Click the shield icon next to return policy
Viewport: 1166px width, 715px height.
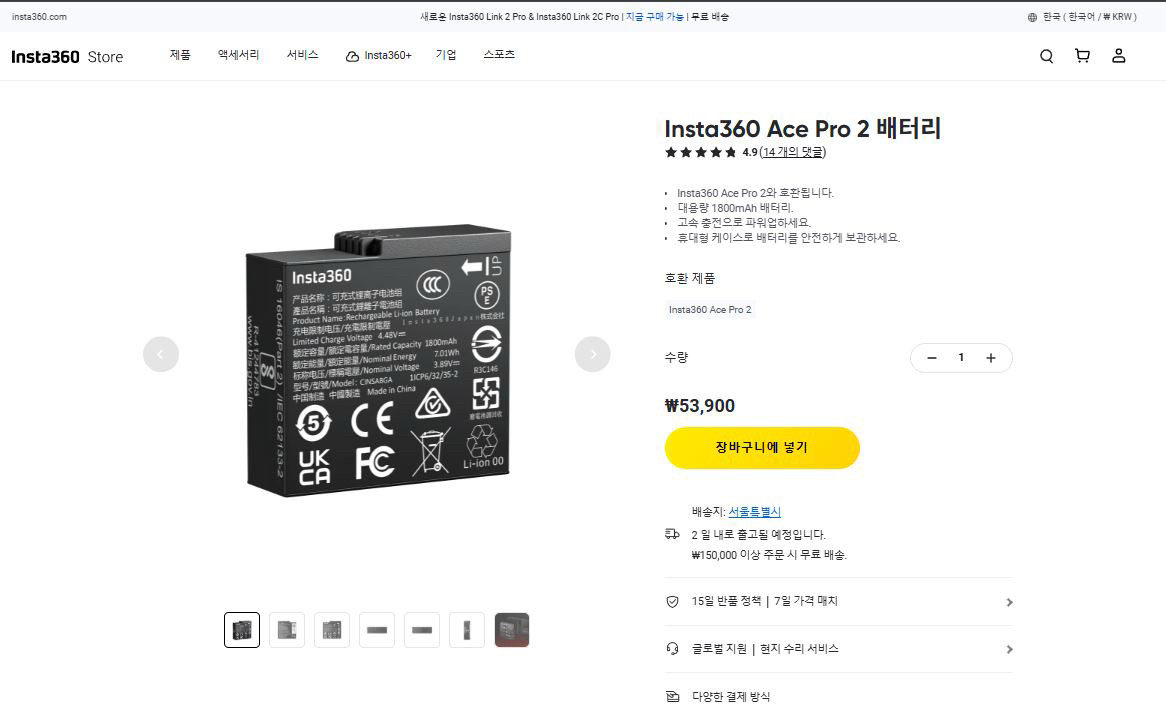pyautogui.click(x=672, y=601)
